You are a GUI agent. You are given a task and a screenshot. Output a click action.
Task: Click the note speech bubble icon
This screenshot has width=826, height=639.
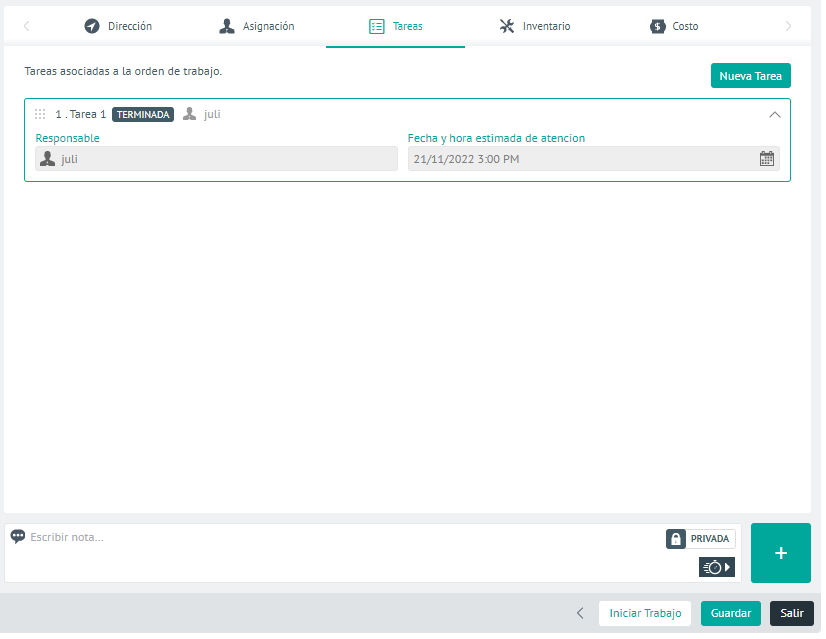click(x=18, y=537)
